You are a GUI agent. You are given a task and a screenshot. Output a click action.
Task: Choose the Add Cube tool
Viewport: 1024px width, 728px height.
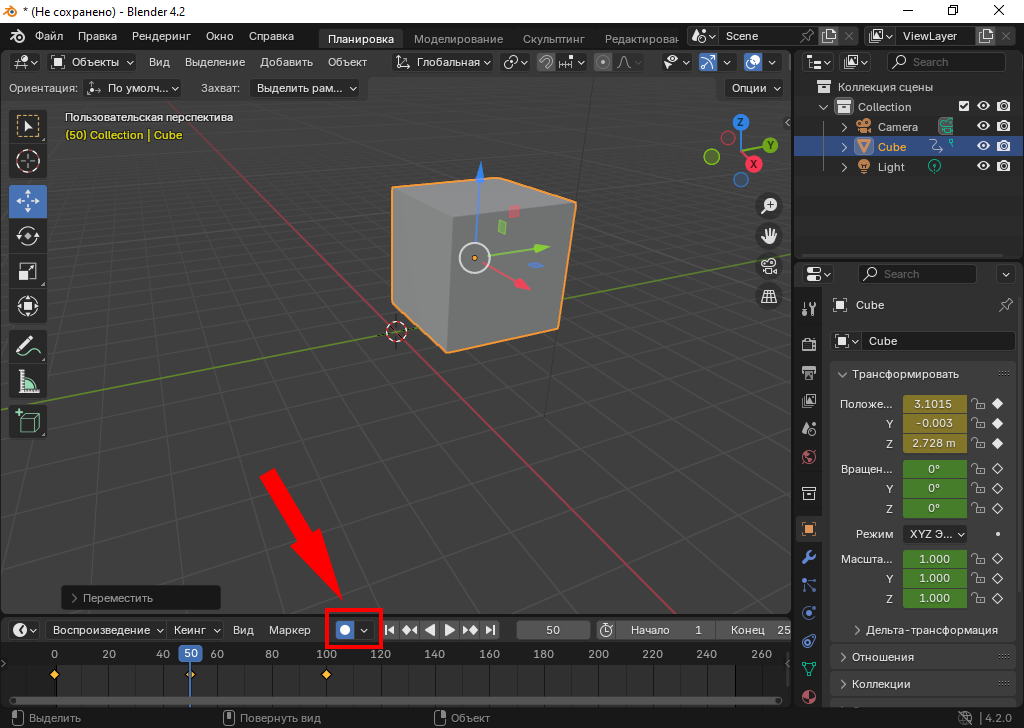[x=28, y=421]
